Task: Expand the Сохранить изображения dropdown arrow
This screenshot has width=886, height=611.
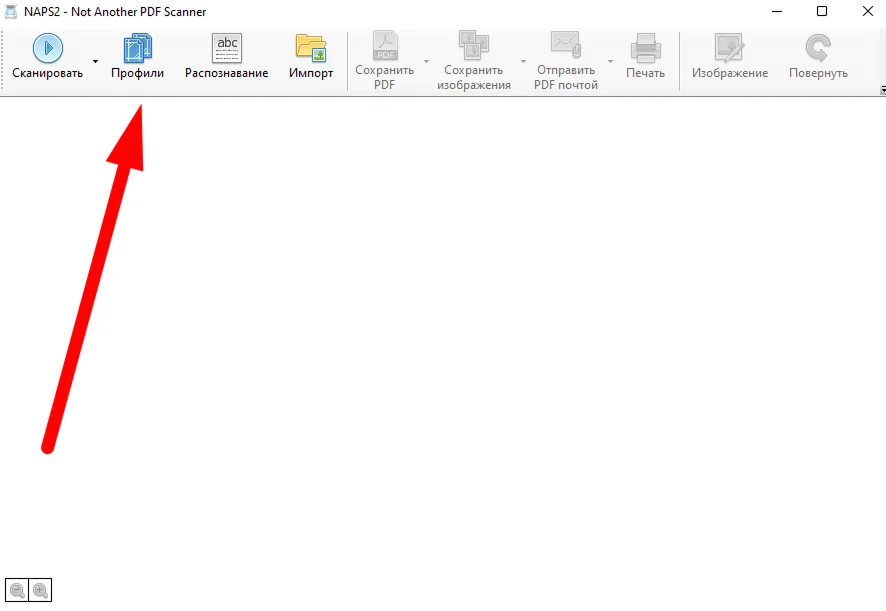Action: coord(523,62)
